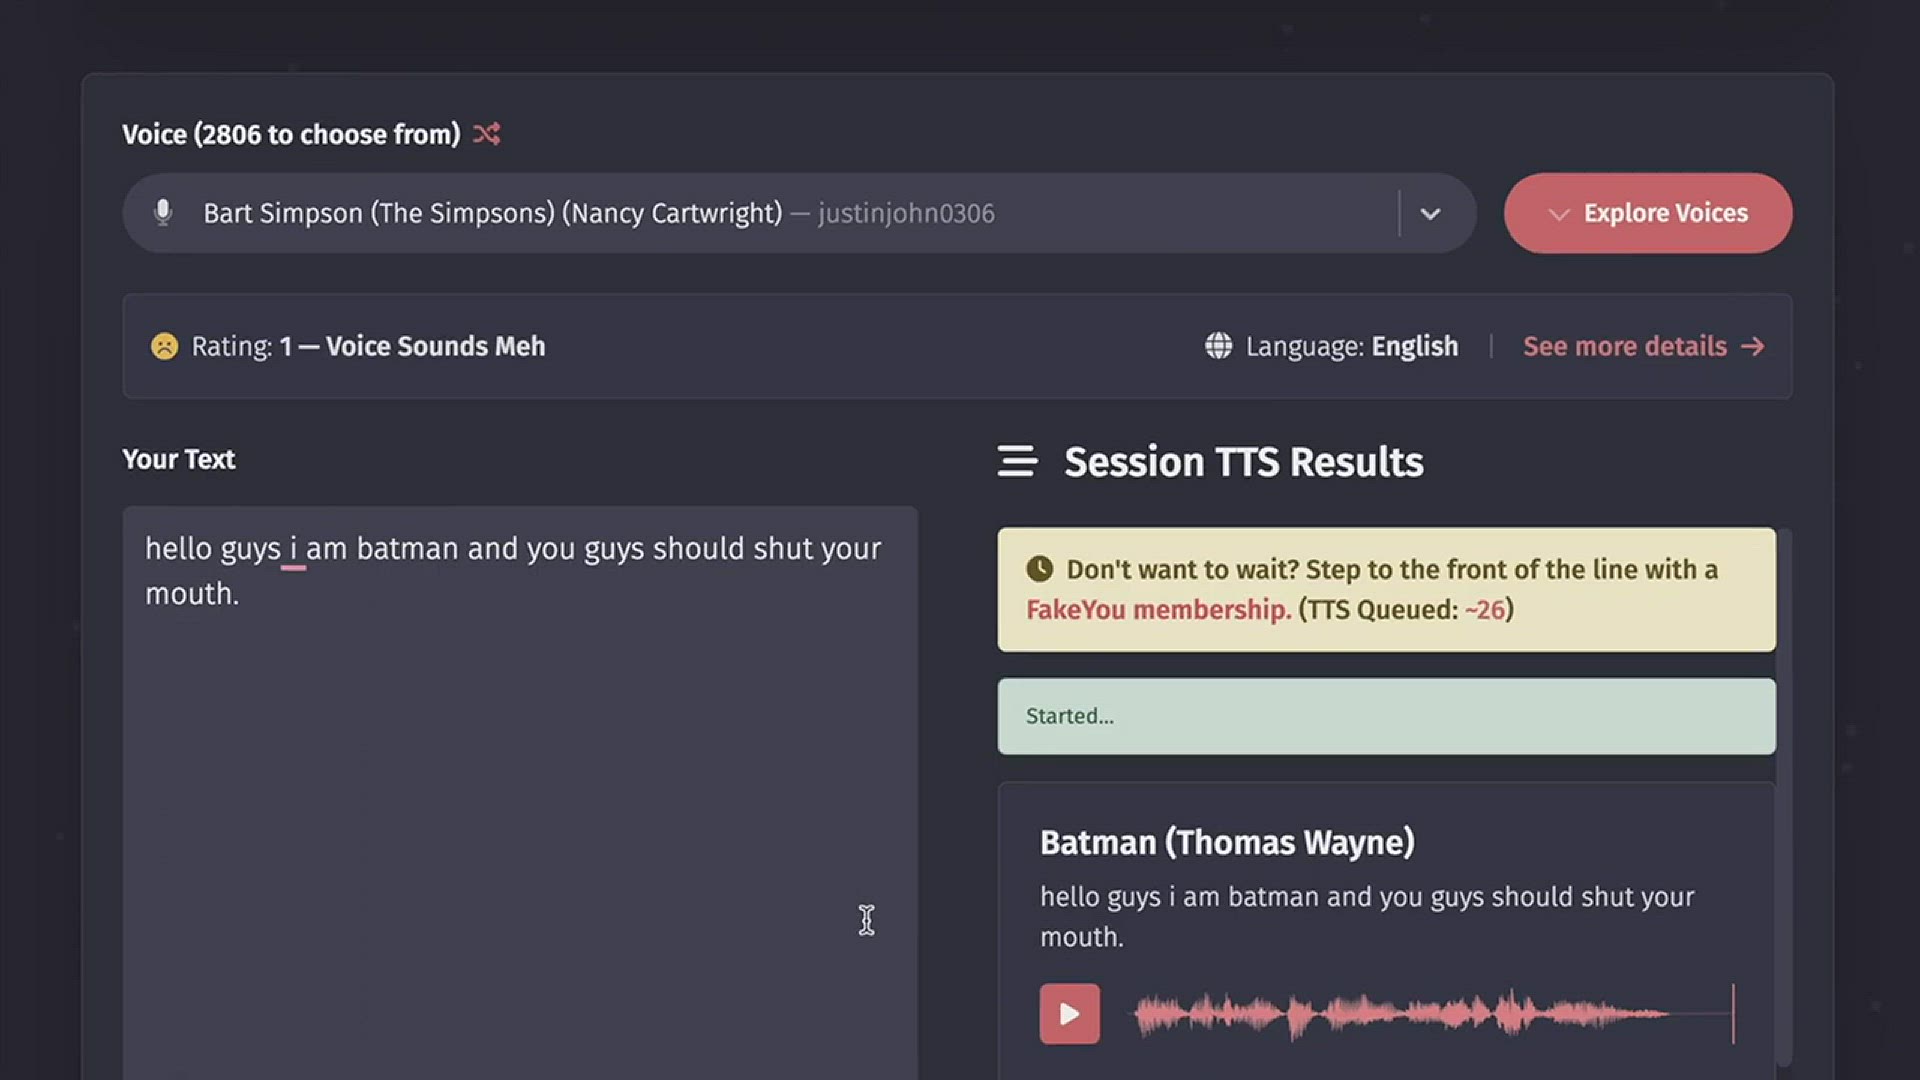This screenshot has width=1920, height=1080.
Task: Click the Your Text label
Action: (x=178, y=459)
